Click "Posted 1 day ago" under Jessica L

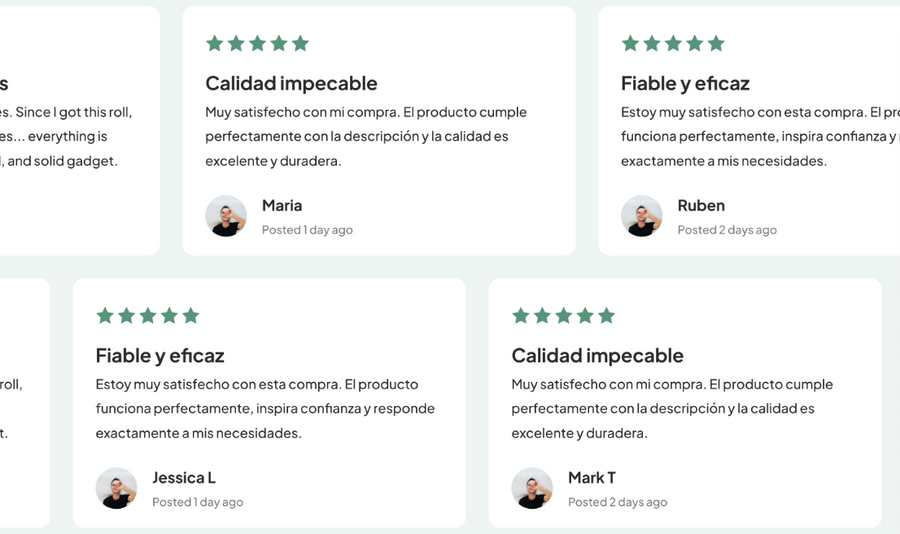click(x=198, y=502)
